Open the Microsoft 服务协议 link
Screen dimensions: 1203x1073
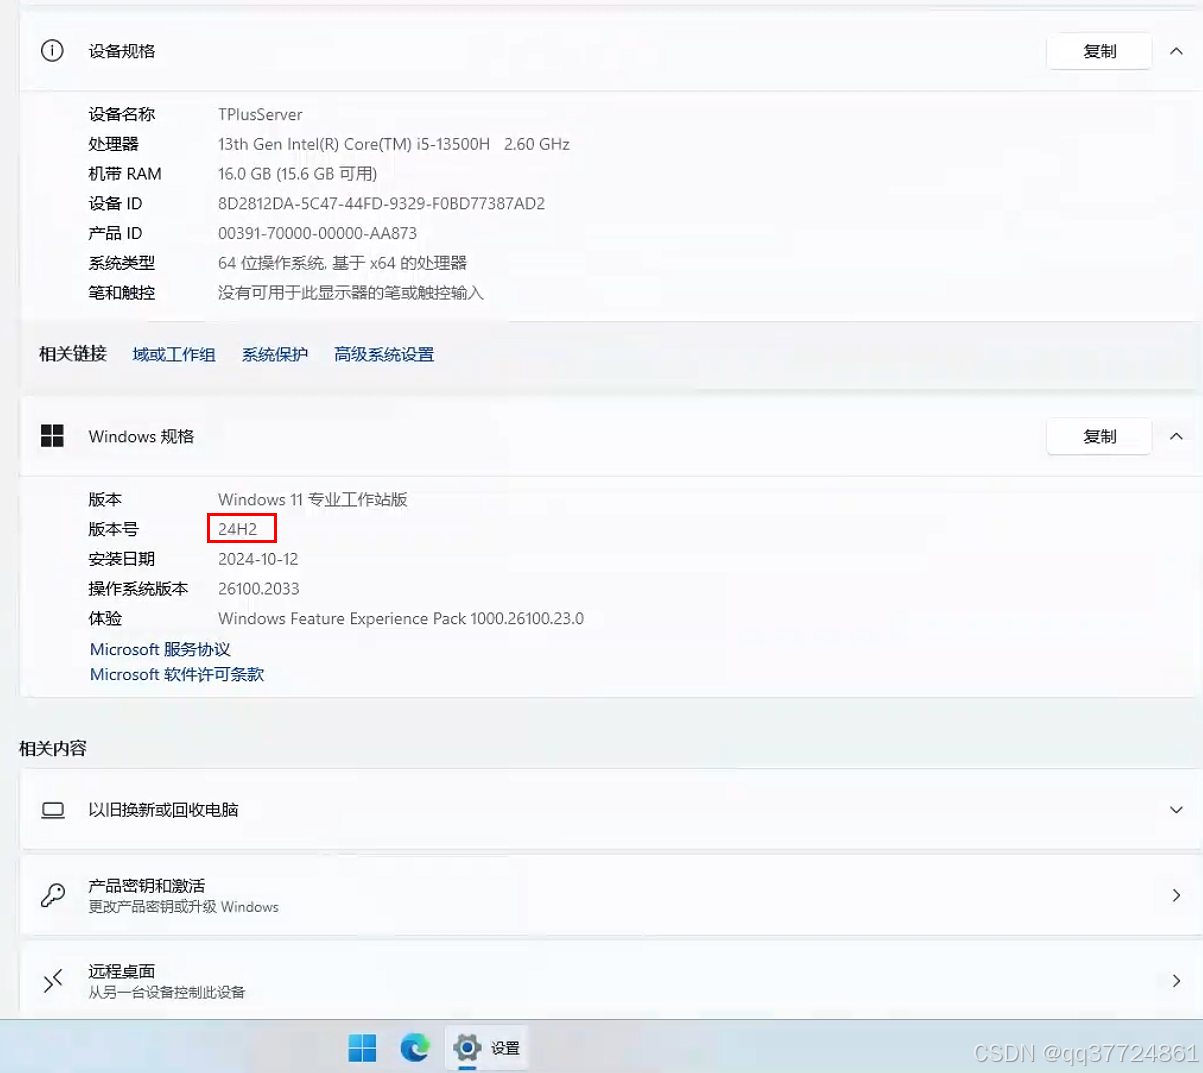point(160,649)
